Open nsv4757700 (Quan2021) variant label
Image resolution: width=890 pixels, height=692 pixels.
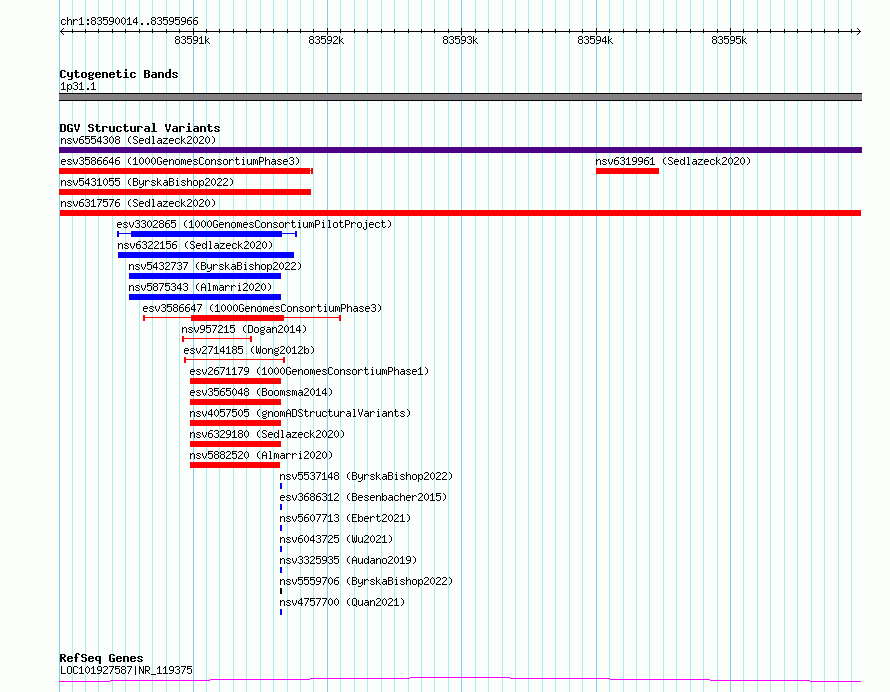342,602
